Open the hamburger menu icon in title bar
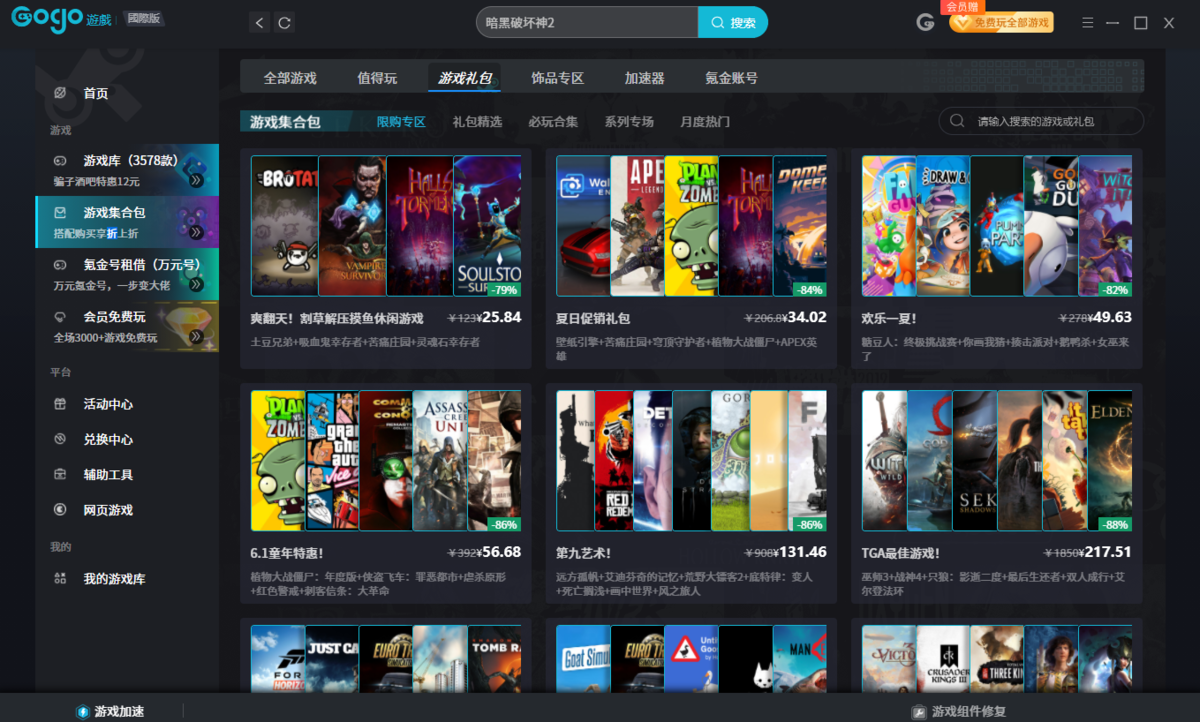Image resolution: width=1200 pixels, height=722 pixels. point(1088,22)
